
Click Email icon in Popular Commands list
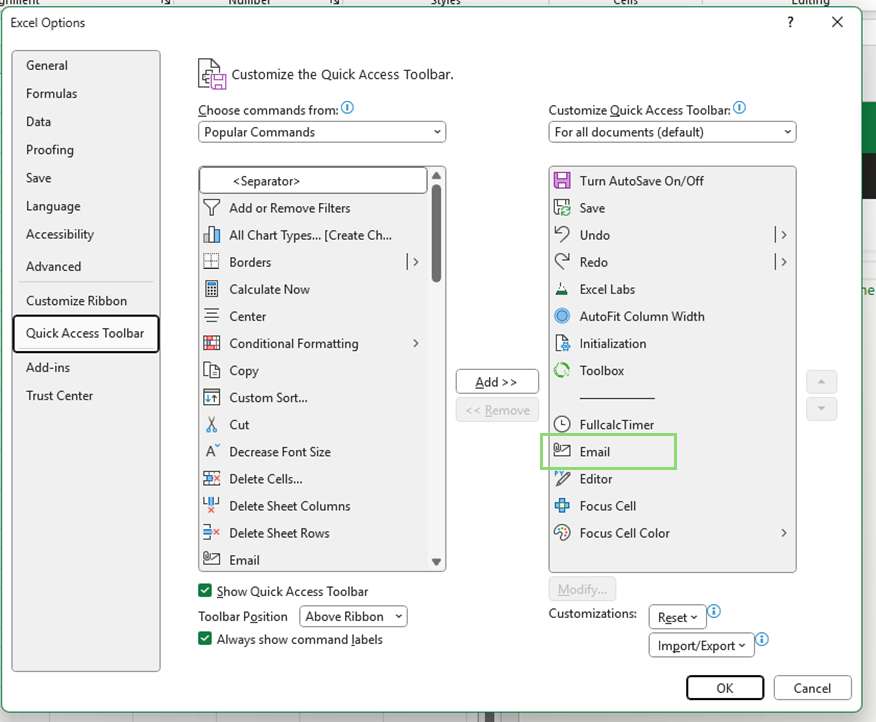(211, 558)
